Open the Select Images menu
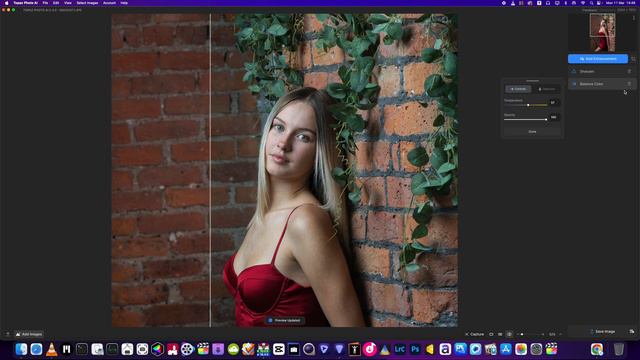 click(87, 3)
